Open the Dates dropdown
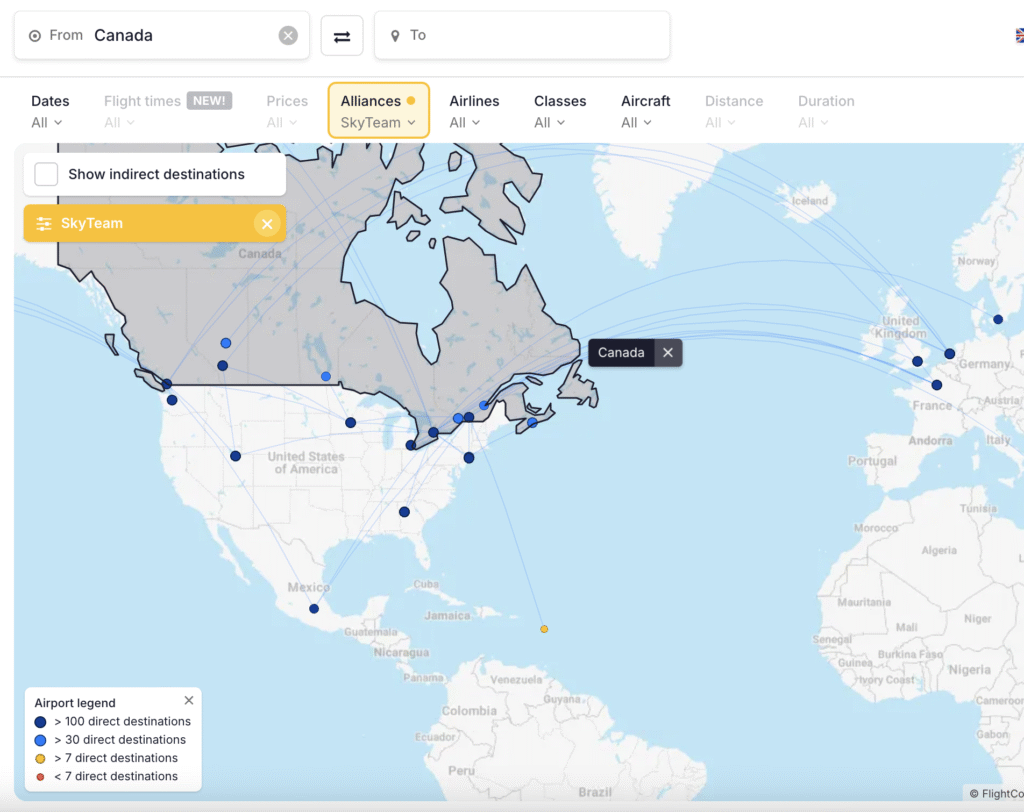1024x812 pixels. [x=48, y=111]
